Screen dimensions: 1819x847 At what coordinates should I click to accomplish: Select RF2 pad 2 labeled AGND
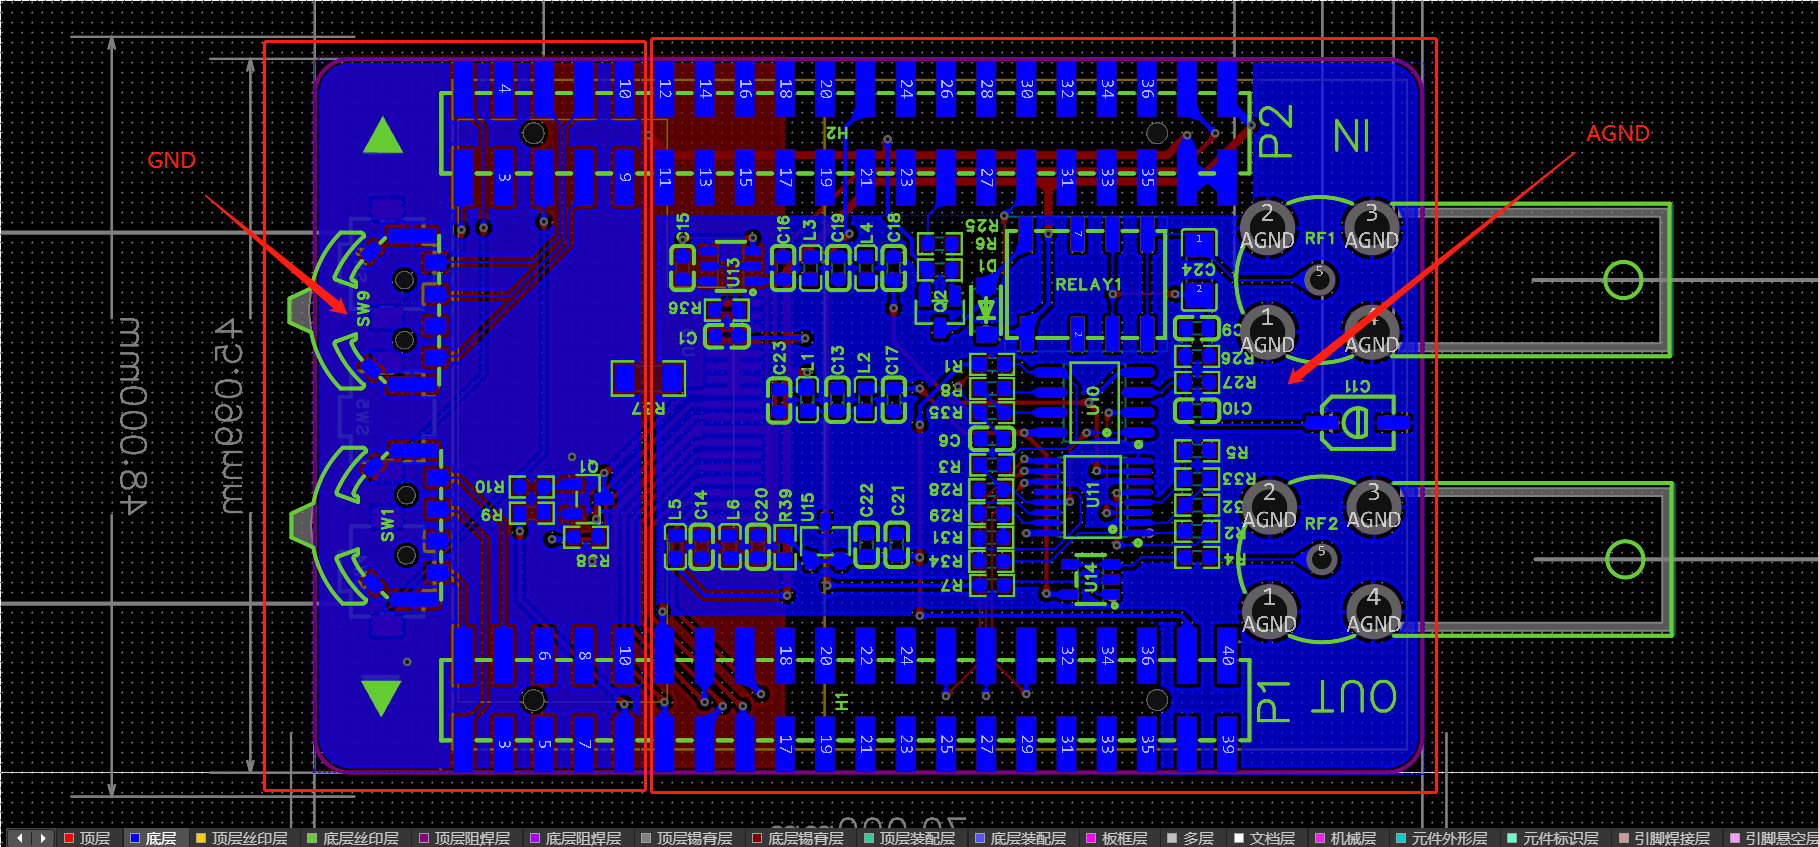1269,506
